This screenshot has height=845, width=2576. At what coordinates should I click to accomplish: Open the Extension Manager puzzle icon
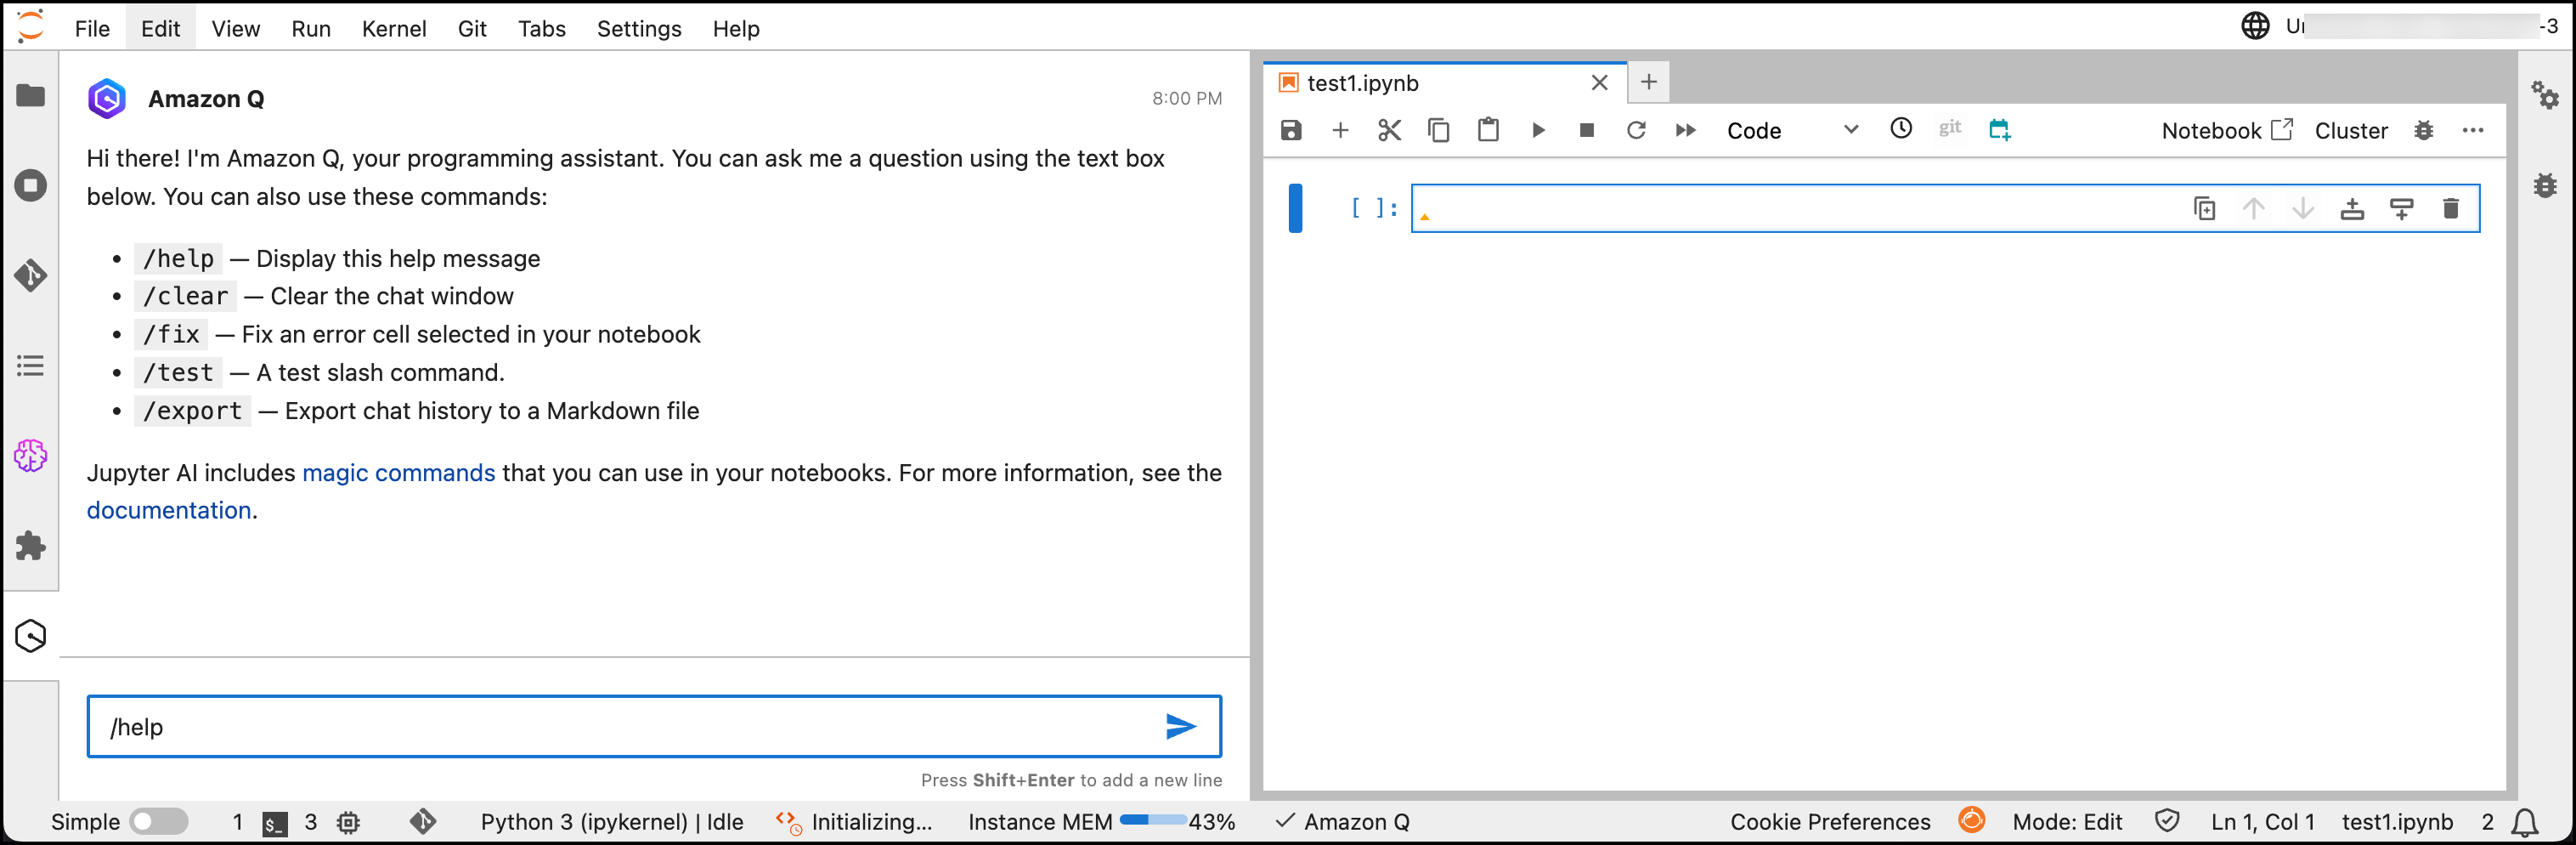click(x=31, y=546)
